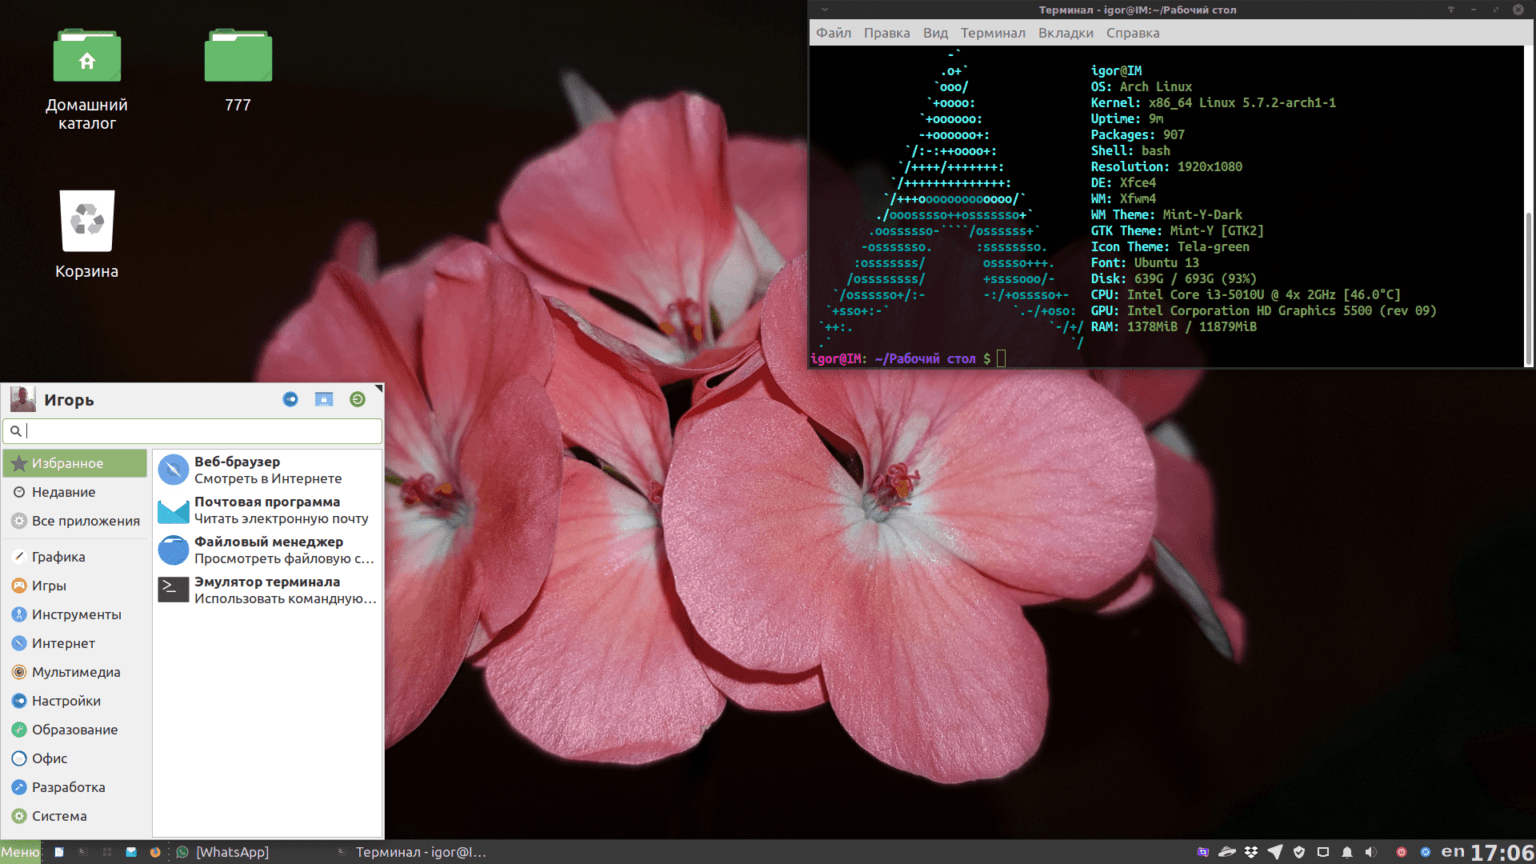Click the green log out icon
The image size is (1536, 864).
(x=357, y=399)
